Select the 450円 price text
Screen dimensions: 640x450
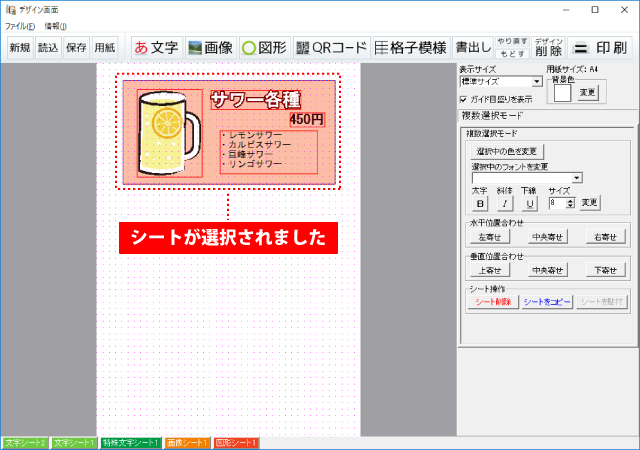pyautogui.click(x=307, y=119)
